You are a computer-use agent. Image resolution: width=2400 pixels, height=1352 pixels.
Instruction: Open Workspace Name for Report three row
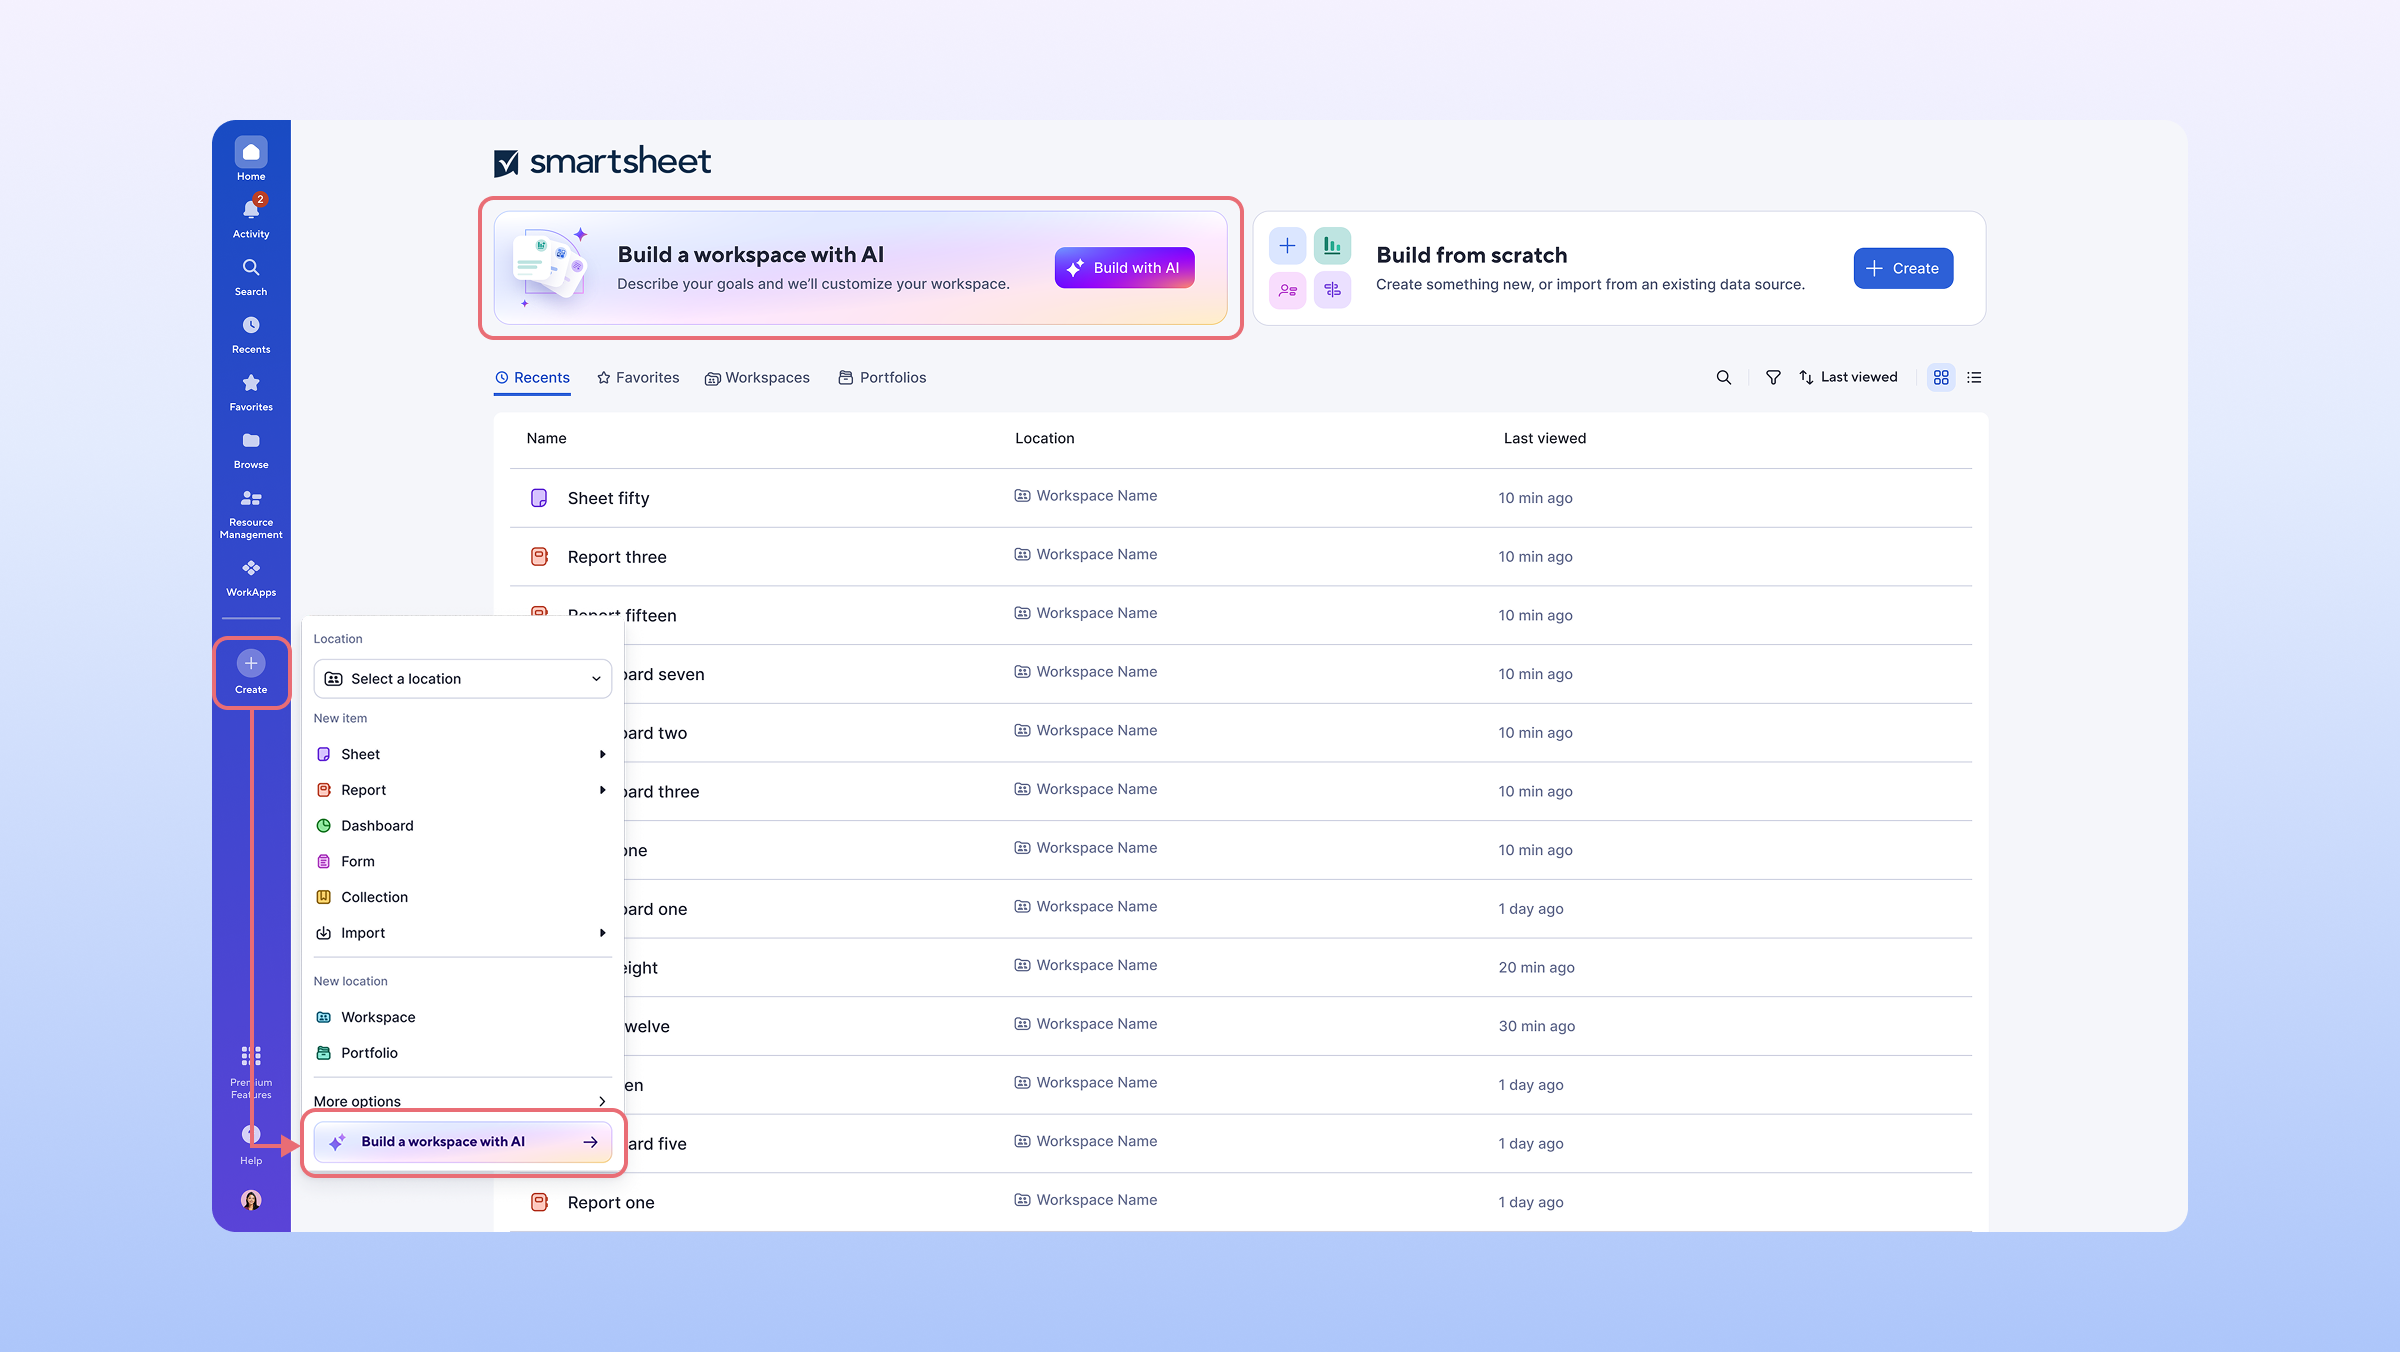point(1086,555)
